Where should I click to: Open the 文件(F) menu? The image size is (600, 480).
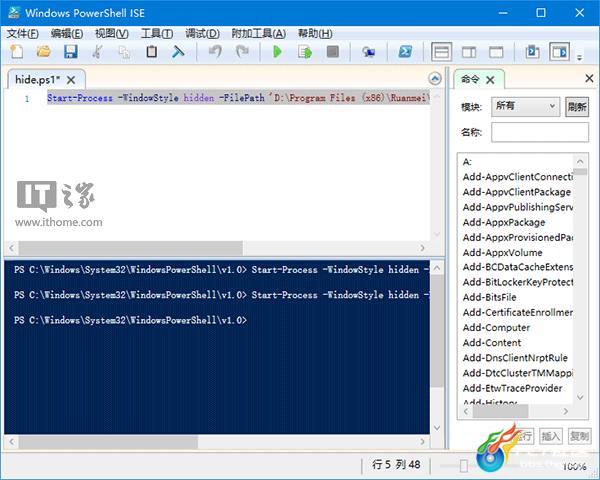23,34
